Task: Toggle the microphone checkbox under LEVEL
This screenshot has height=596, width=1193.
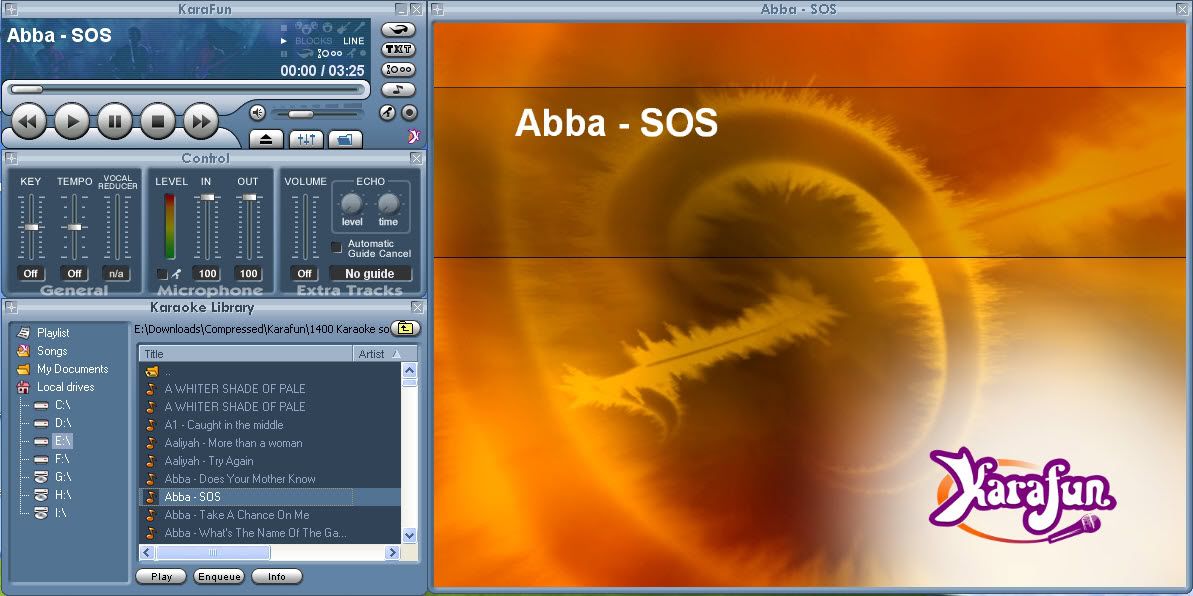Action: [x=162, y=274]
